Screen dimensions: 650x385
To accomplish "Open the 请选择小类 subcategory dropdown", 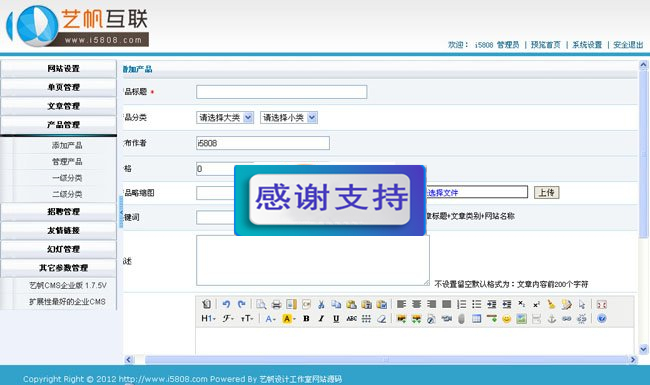I will pos(289,118).
